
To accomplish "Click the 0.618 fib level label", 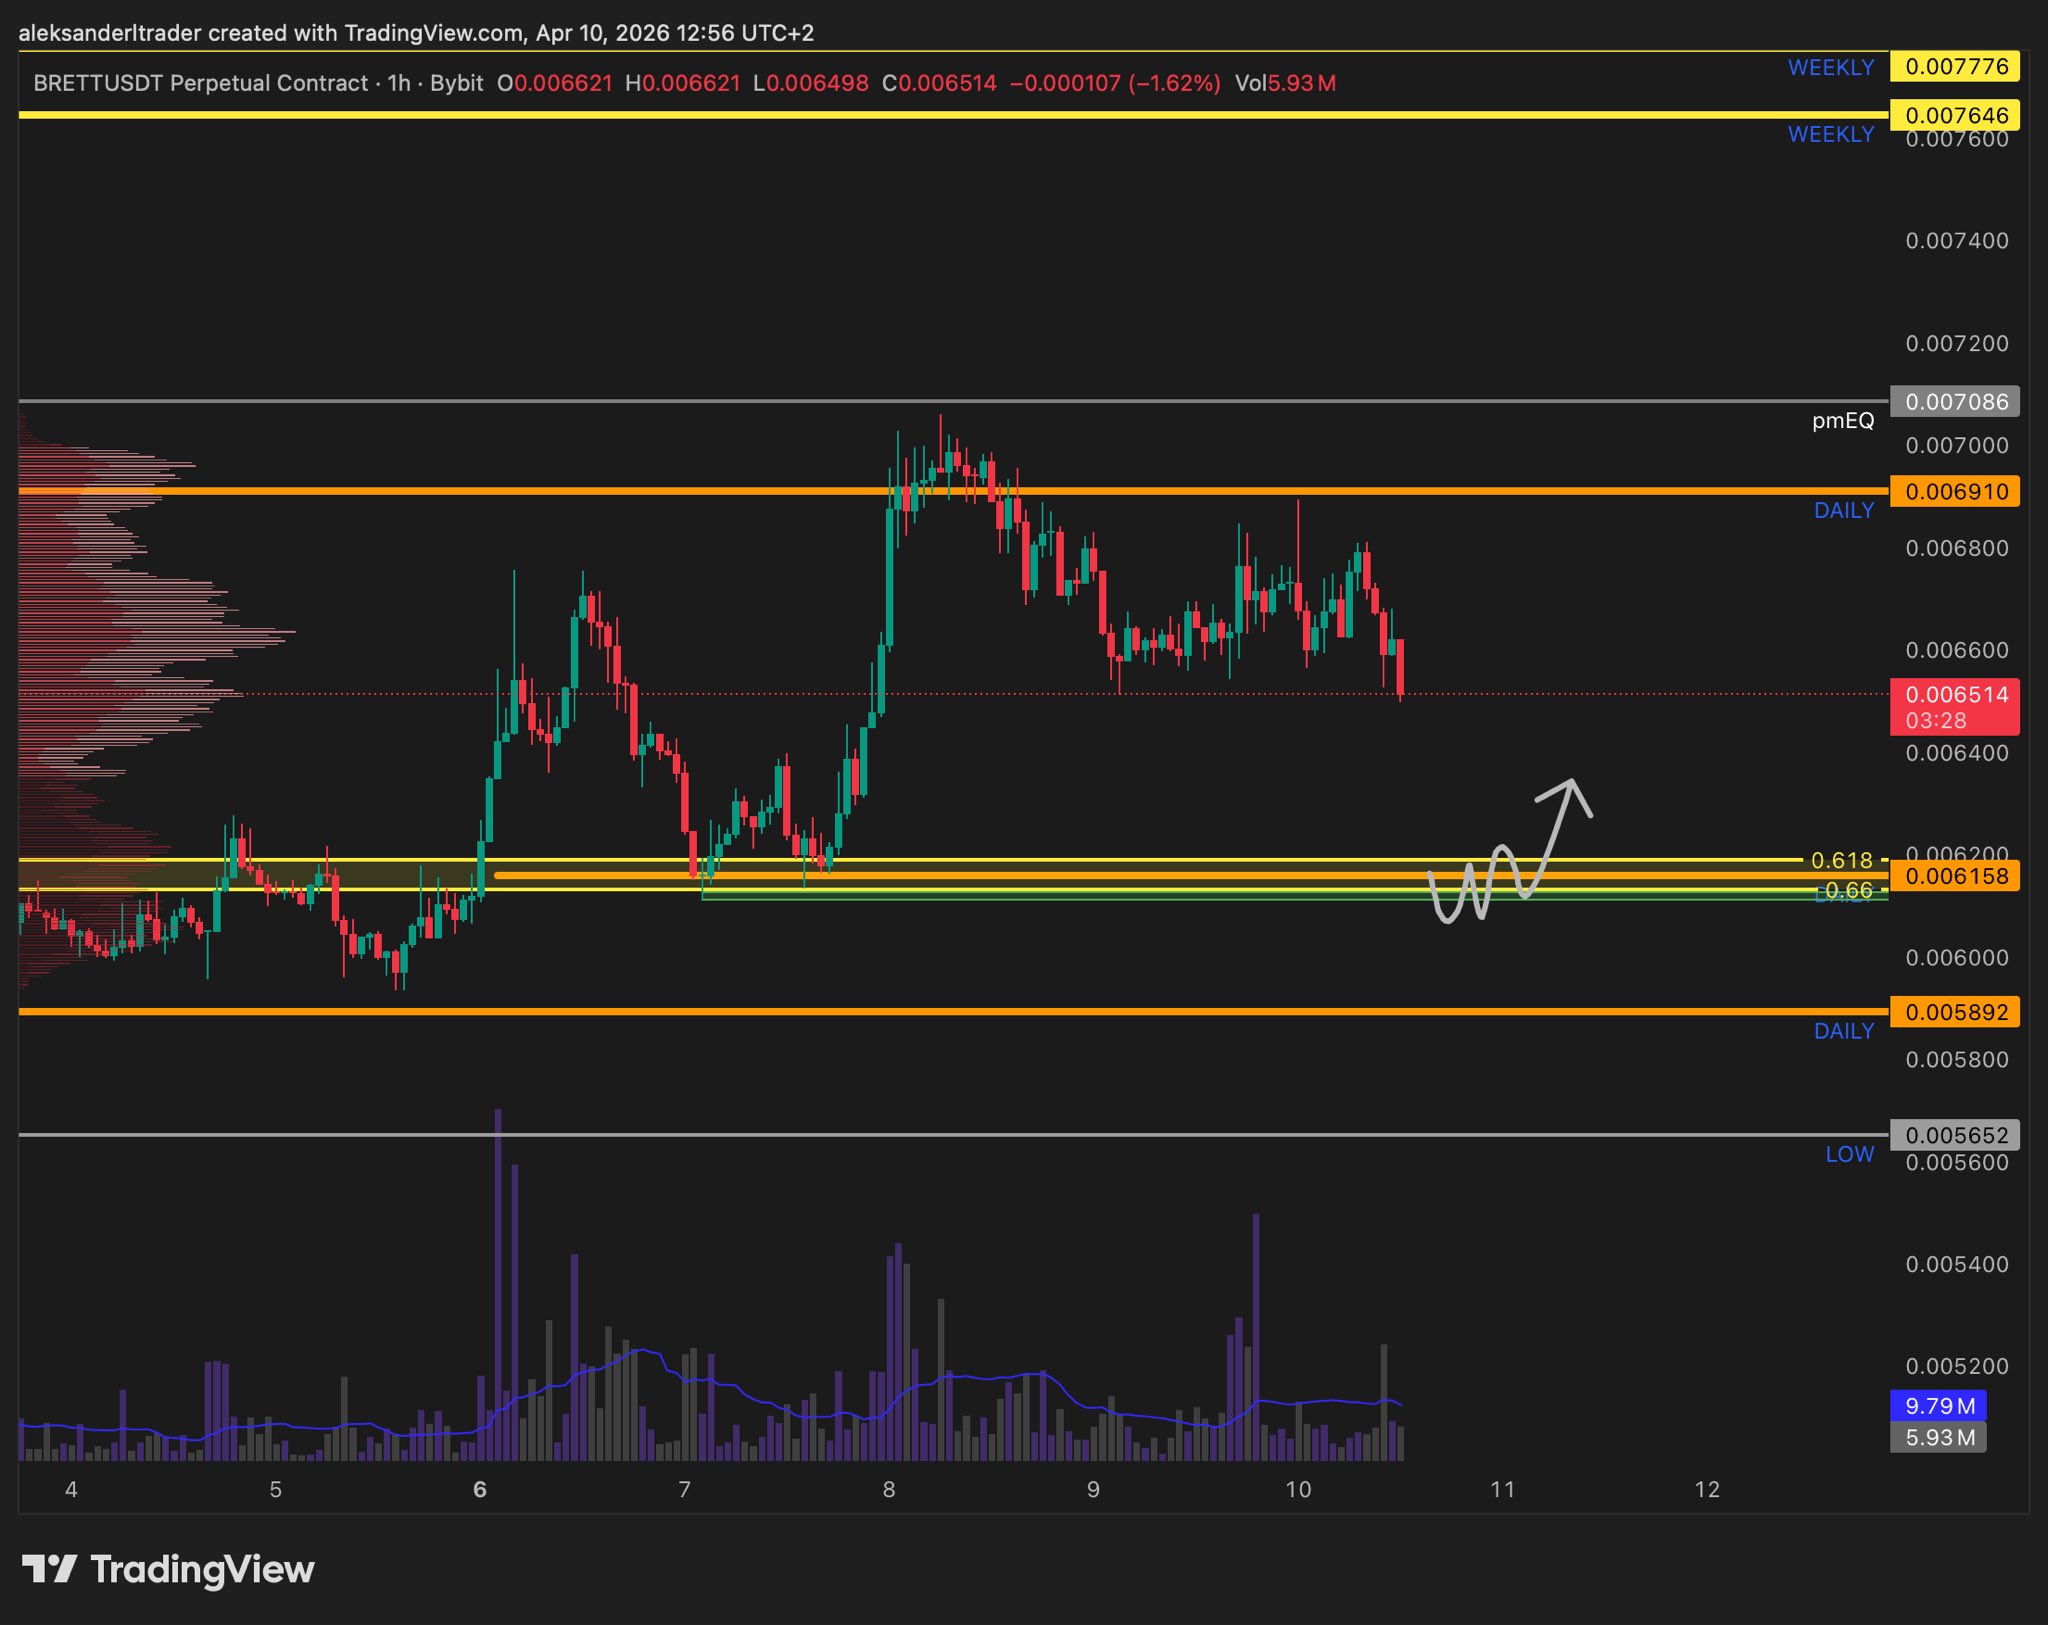I will point(1841,860).
